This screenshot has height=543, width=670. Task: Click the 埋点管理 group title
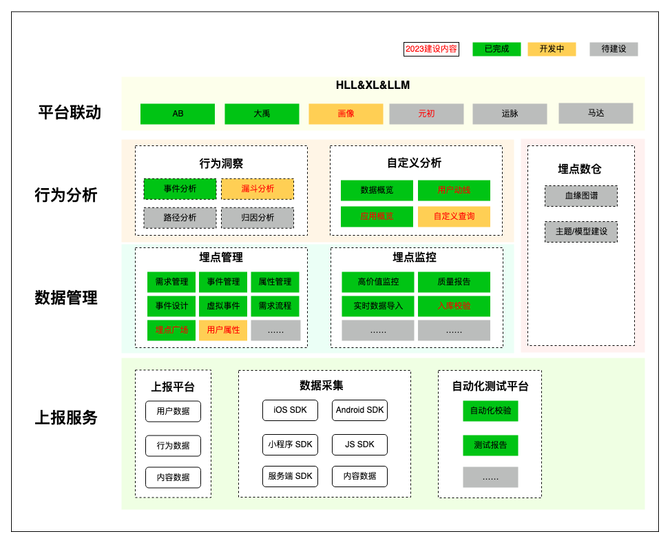pyautogui.click(x=221, y=257)
